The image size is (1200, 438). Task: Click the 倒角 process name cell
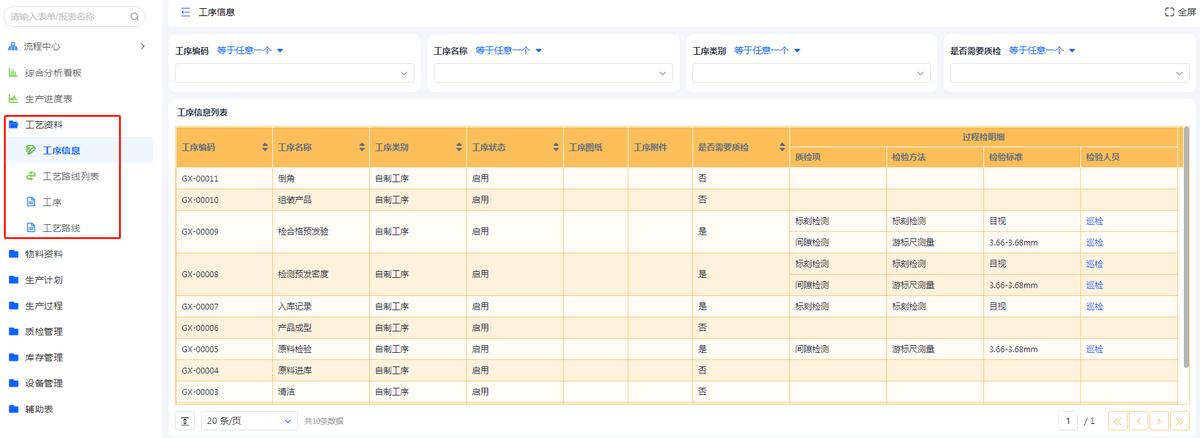(x=320, y=178)
